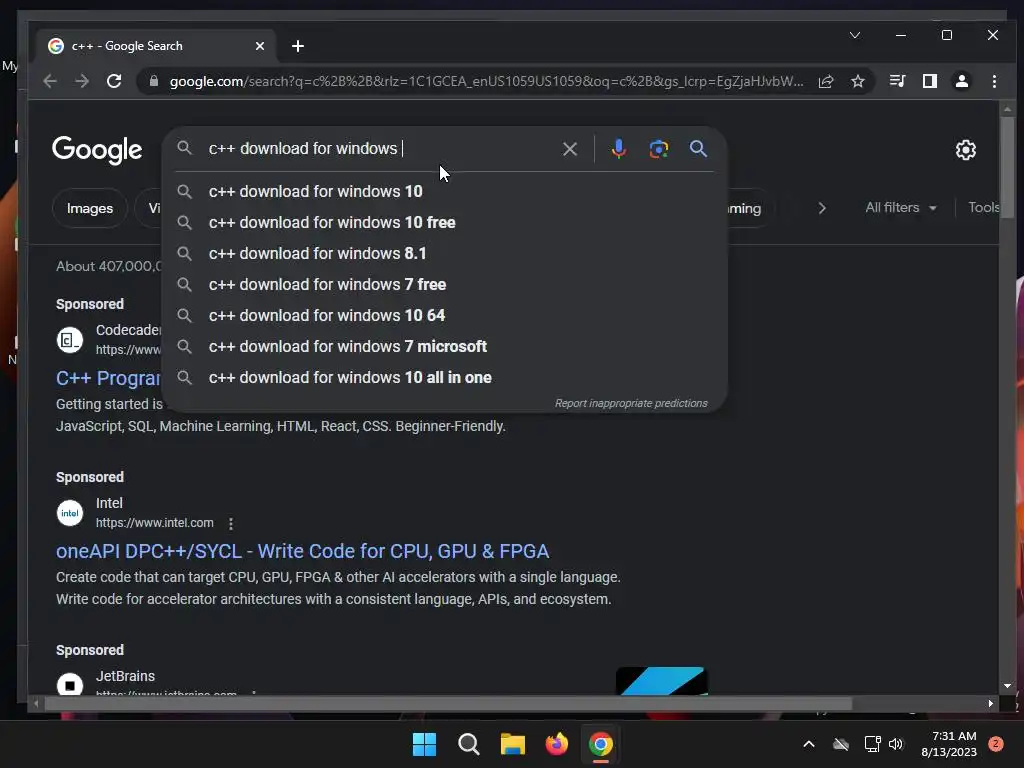Image resolution: width=1024 pixels, height=768 pixels.
Task: Open the tab search chevron in the title bar
Action: [855, 35]
